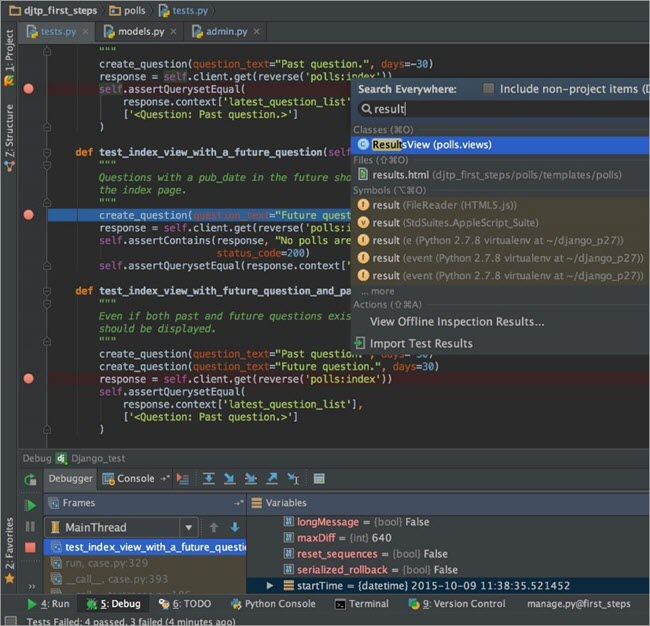This screenshot has height=626, width=650.
Task: Click the previous frame up arrow
Action: (x=213, y=527)
